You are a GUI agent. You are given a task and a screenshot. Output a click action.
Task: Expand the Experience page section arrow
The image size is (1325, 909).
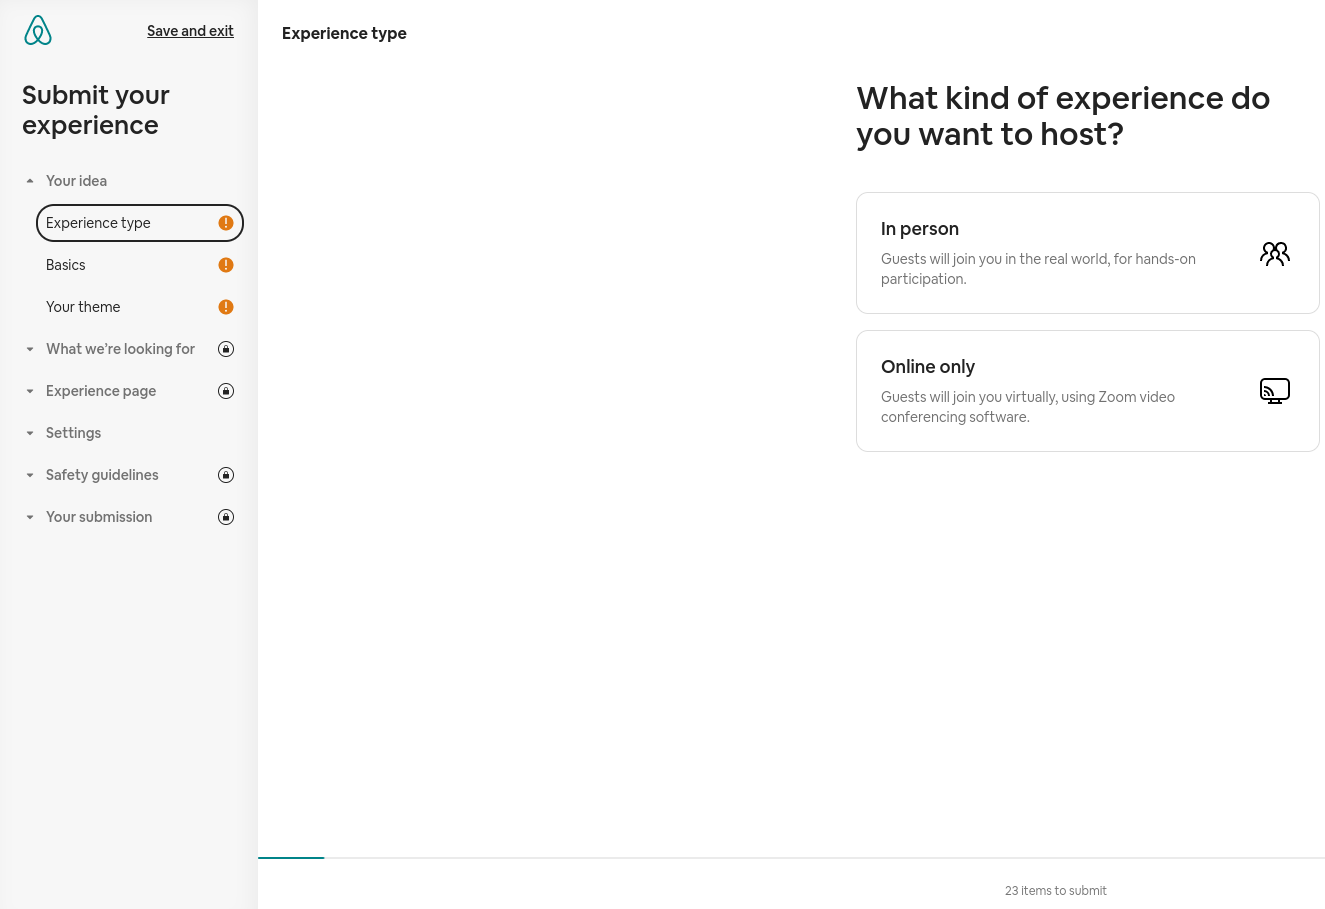coord(30,391)
